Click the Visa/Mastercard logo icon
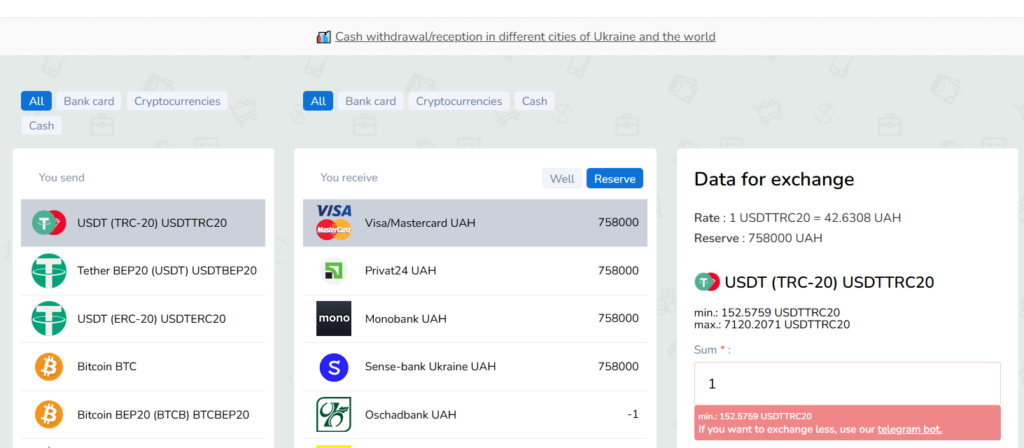Viewport: 1024px width, 448px height. (x=334, y=223)
